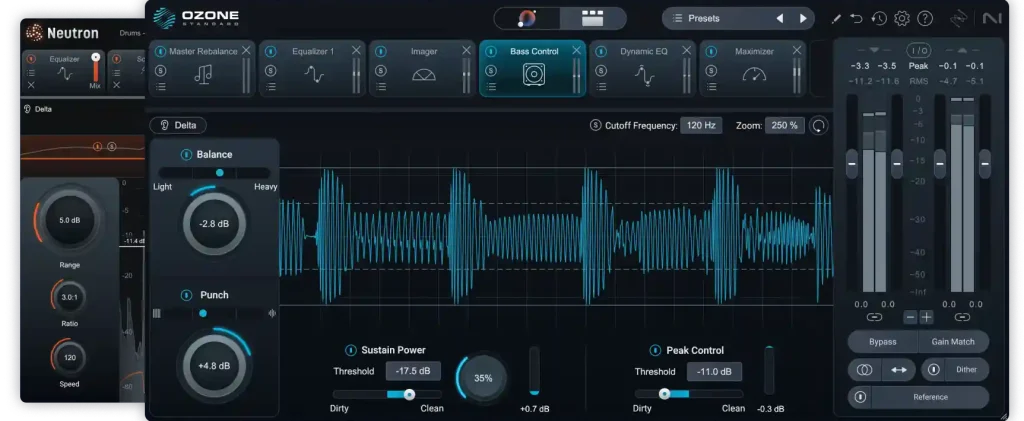Toggle Master Rebalance module power
Screen dimensions: 1024x421
[160, 52]
